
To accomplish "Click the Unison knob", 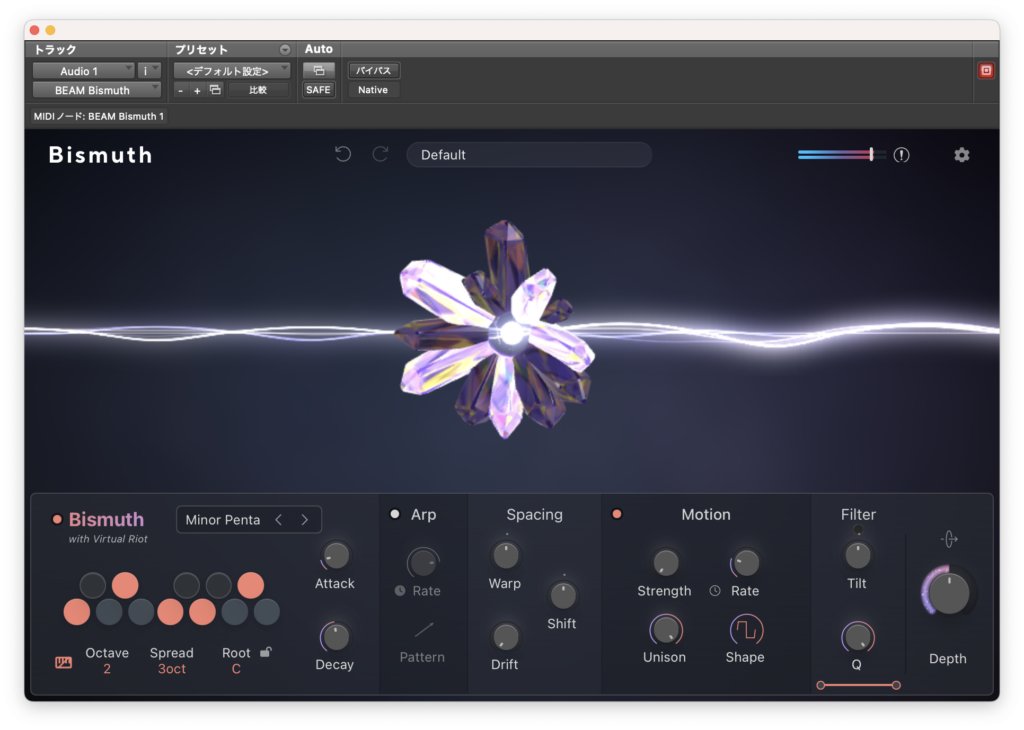I will [665, 630].
